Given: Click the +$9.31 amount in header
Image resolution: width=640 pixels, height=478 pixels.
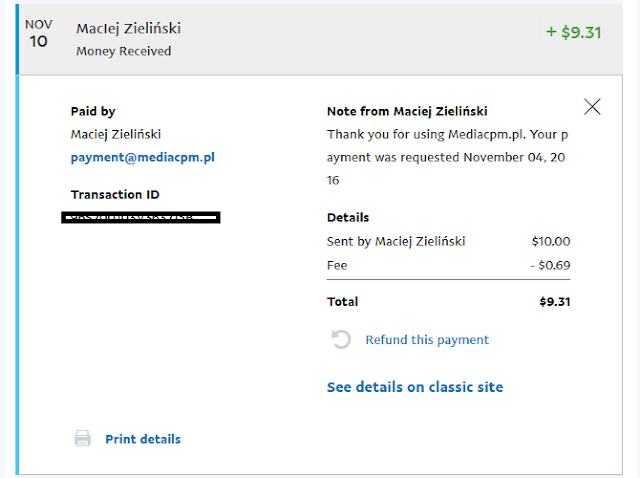Looking at the screenshot, I should (573, 32).
